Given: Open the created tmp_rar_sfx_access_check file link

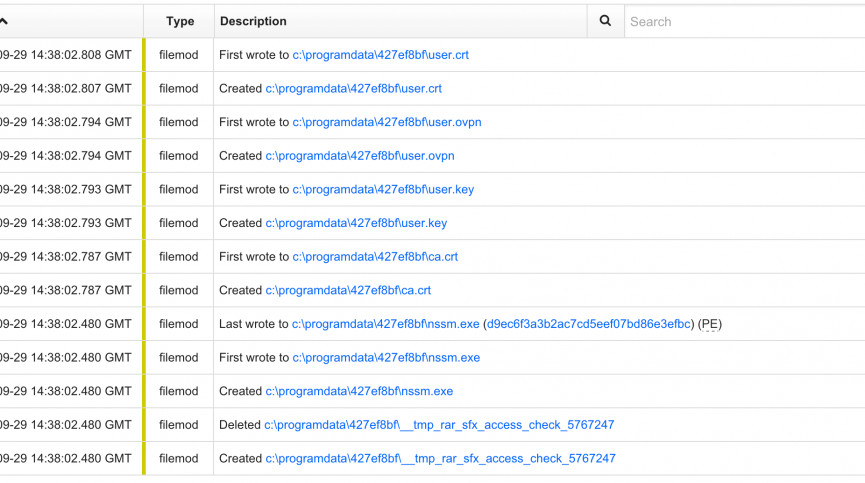Looking at the screenshot, I should pyautogui.click(x=440, y=458).
